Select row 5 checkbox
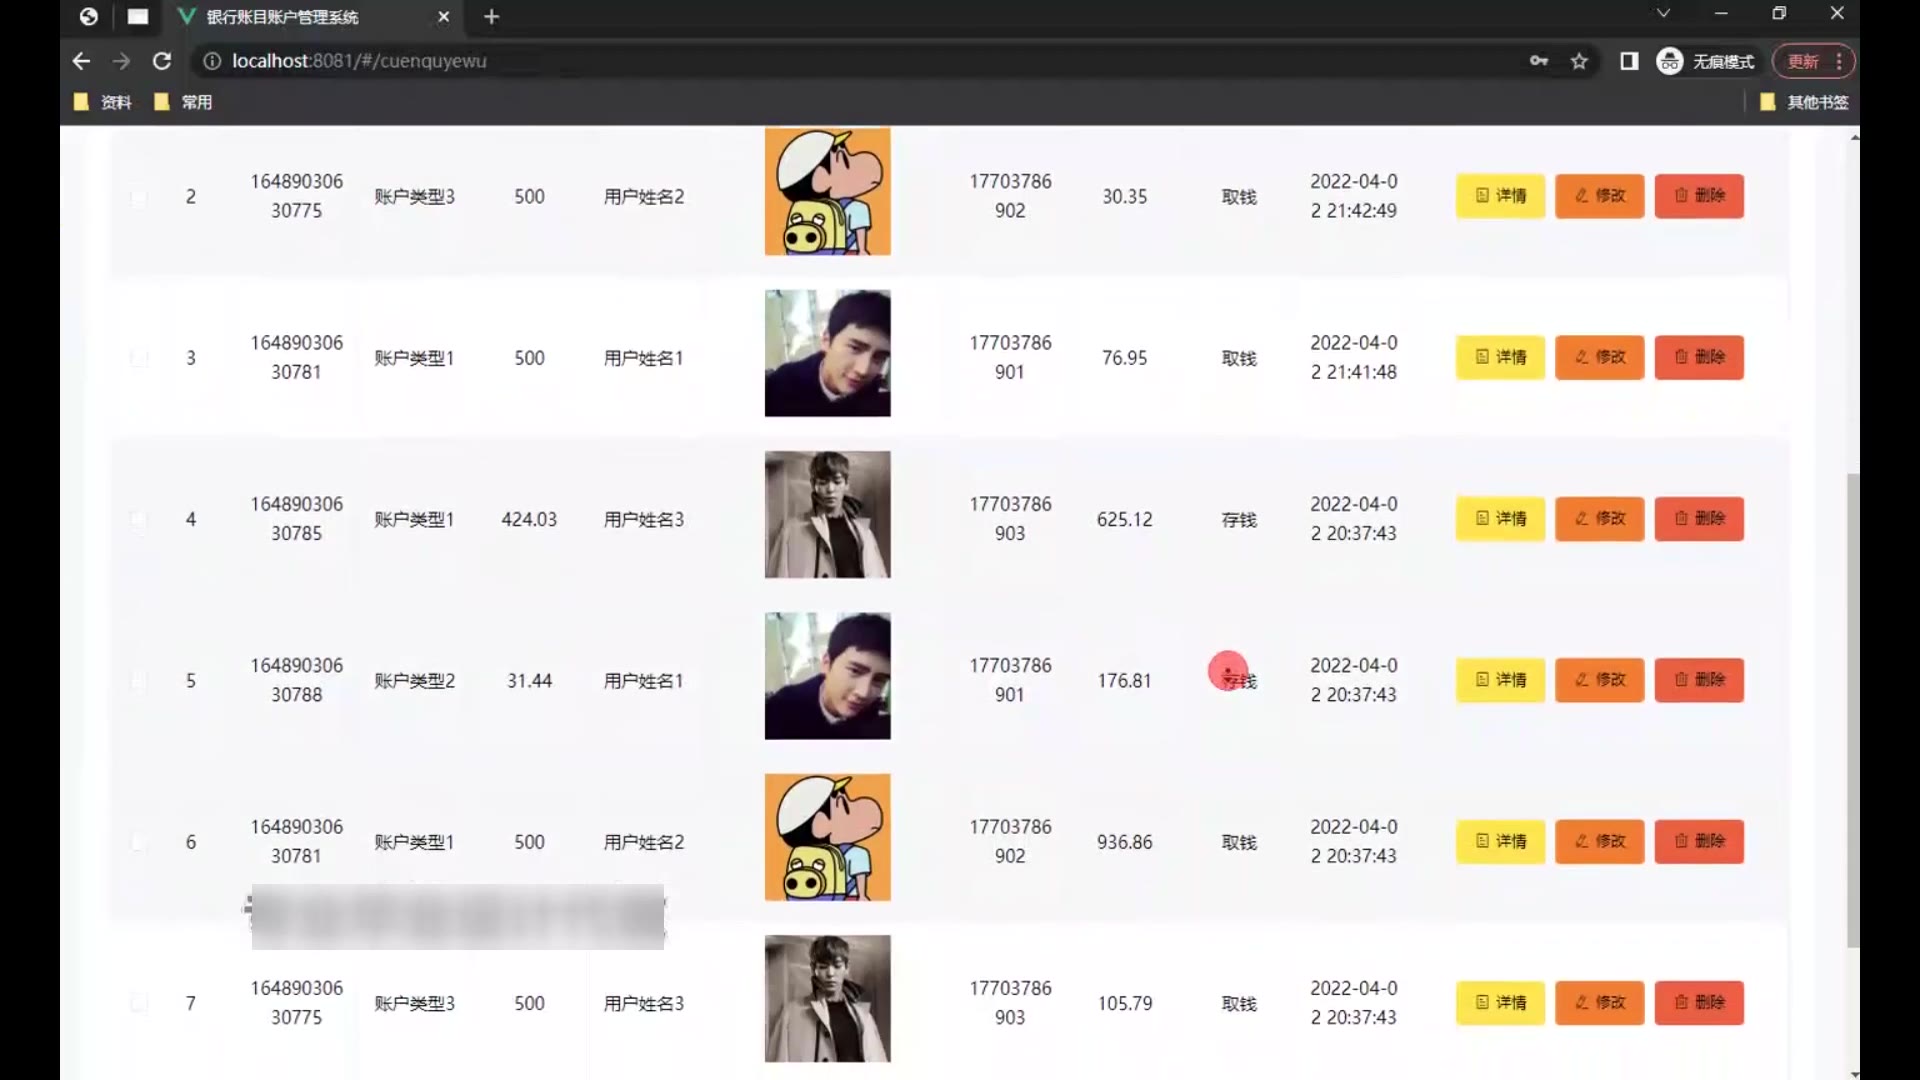This screenshot has height=1080, width=1920. [139, 681]
